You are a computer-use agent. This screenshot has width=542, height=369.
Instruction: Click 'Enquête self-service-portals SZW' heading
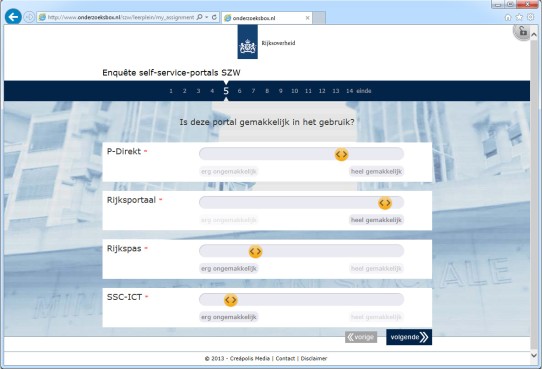click(171, 73)
